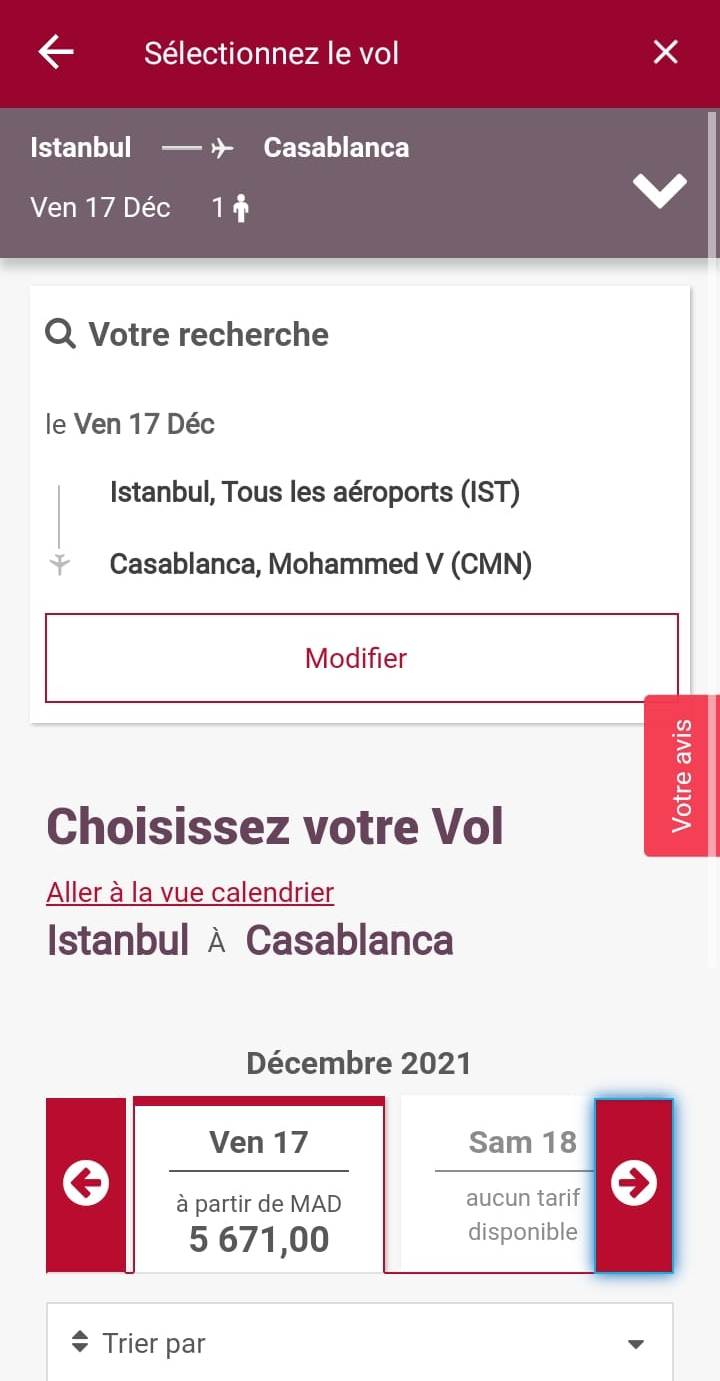Click the small plane icon in the search card

[x=60, y=565]
